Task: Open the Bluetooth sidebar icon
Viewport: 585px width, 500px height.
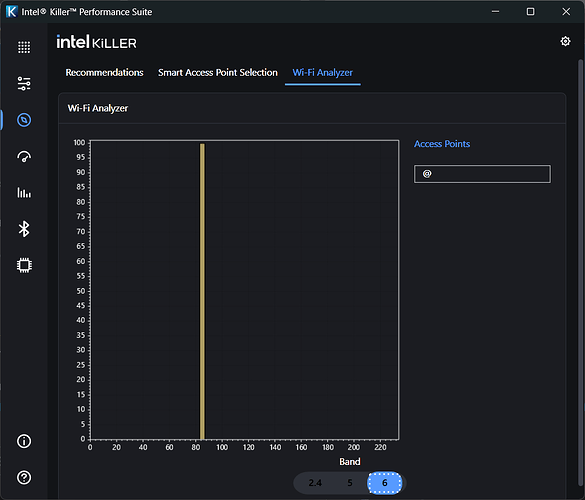Action: coord(24,229)
